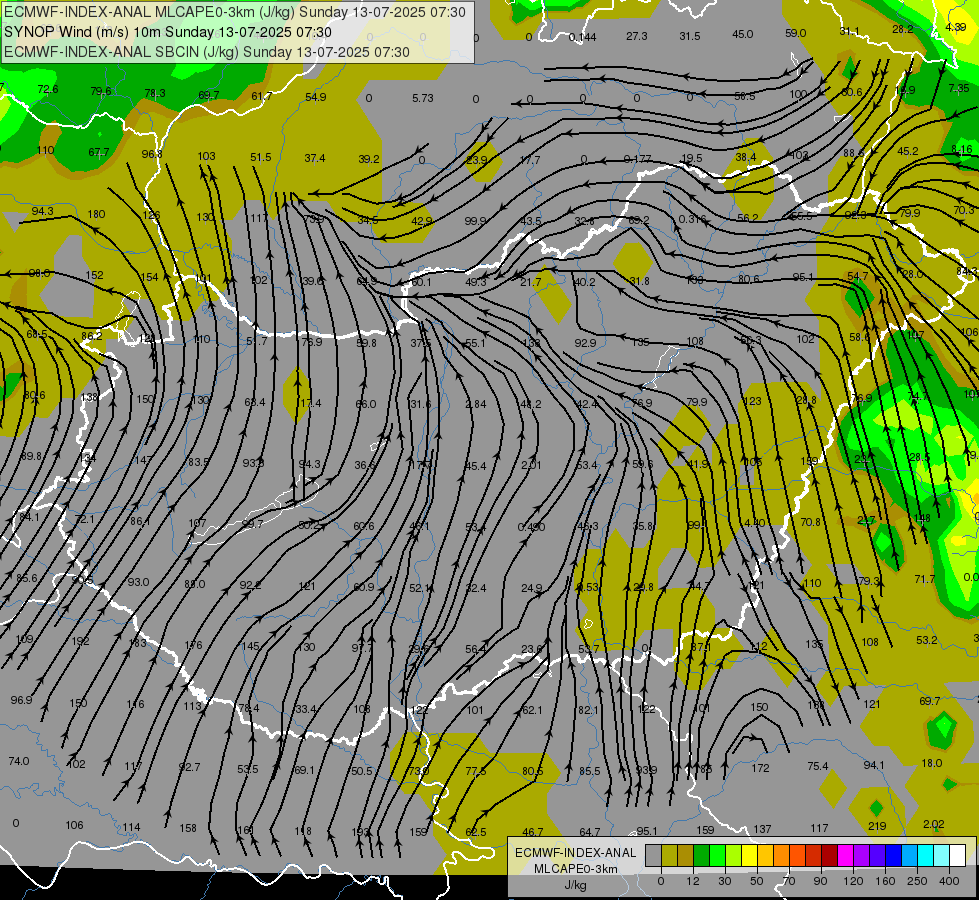Click the dark green legend swatch
The height and width of the screenshot is (900, 979).
click(702, 856)
